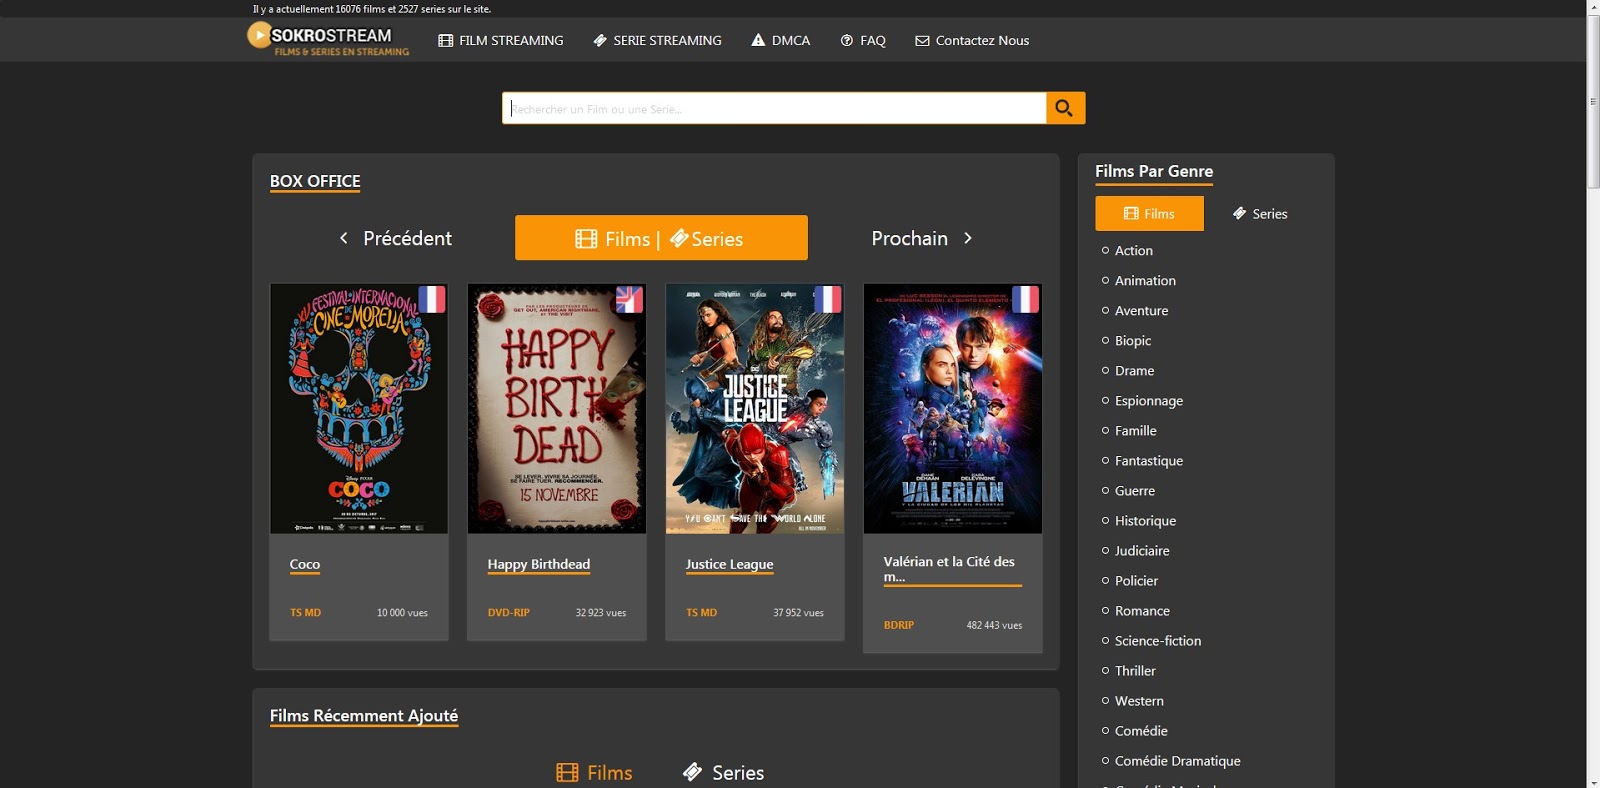Browse the Comédie genre

(x=1141, y=730)
